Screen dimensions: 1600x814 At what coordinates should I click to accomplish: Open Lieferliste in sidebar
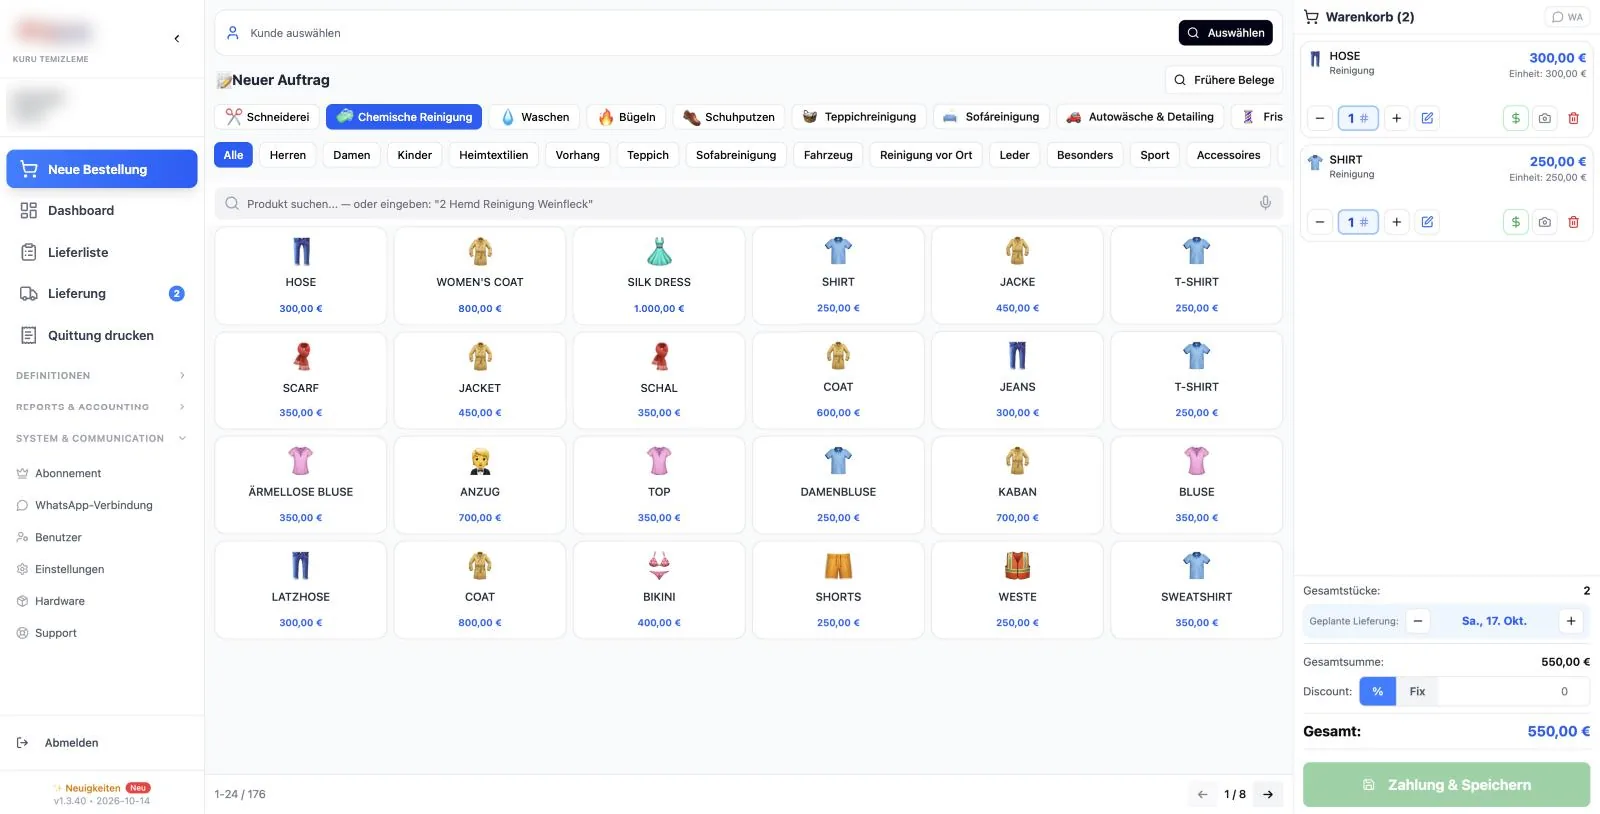102,252
